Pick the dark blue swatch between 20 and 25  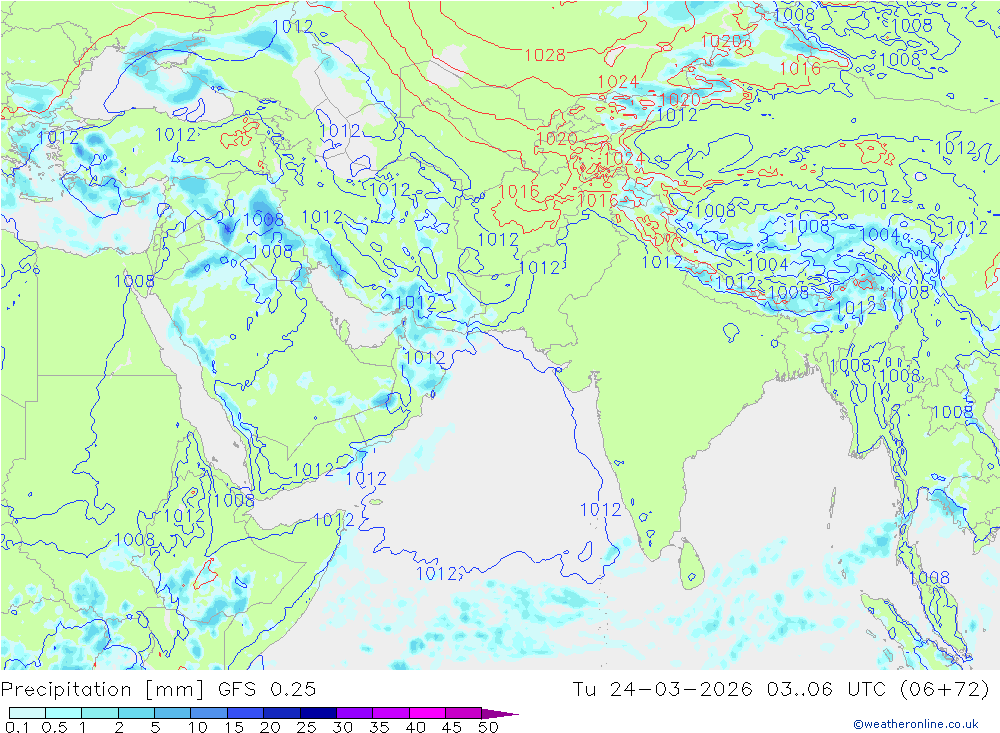[x=282, y=713]
